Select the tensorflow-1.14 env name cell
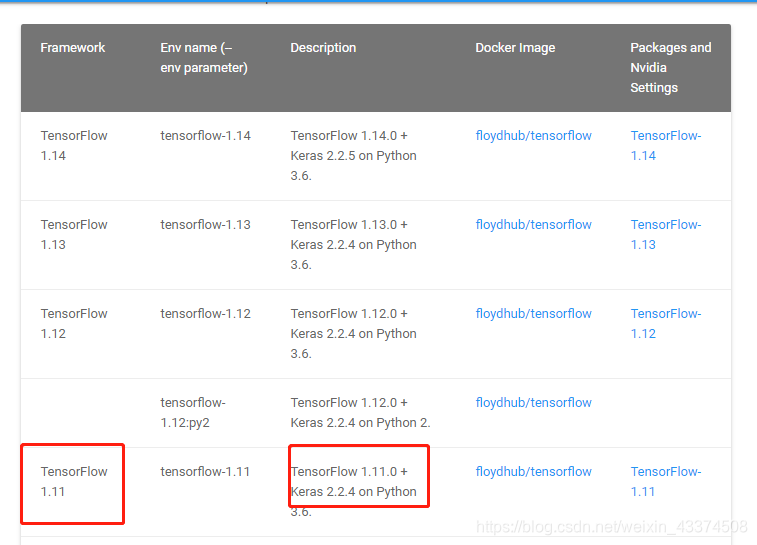The image size is (757, 545). point(205,136)
